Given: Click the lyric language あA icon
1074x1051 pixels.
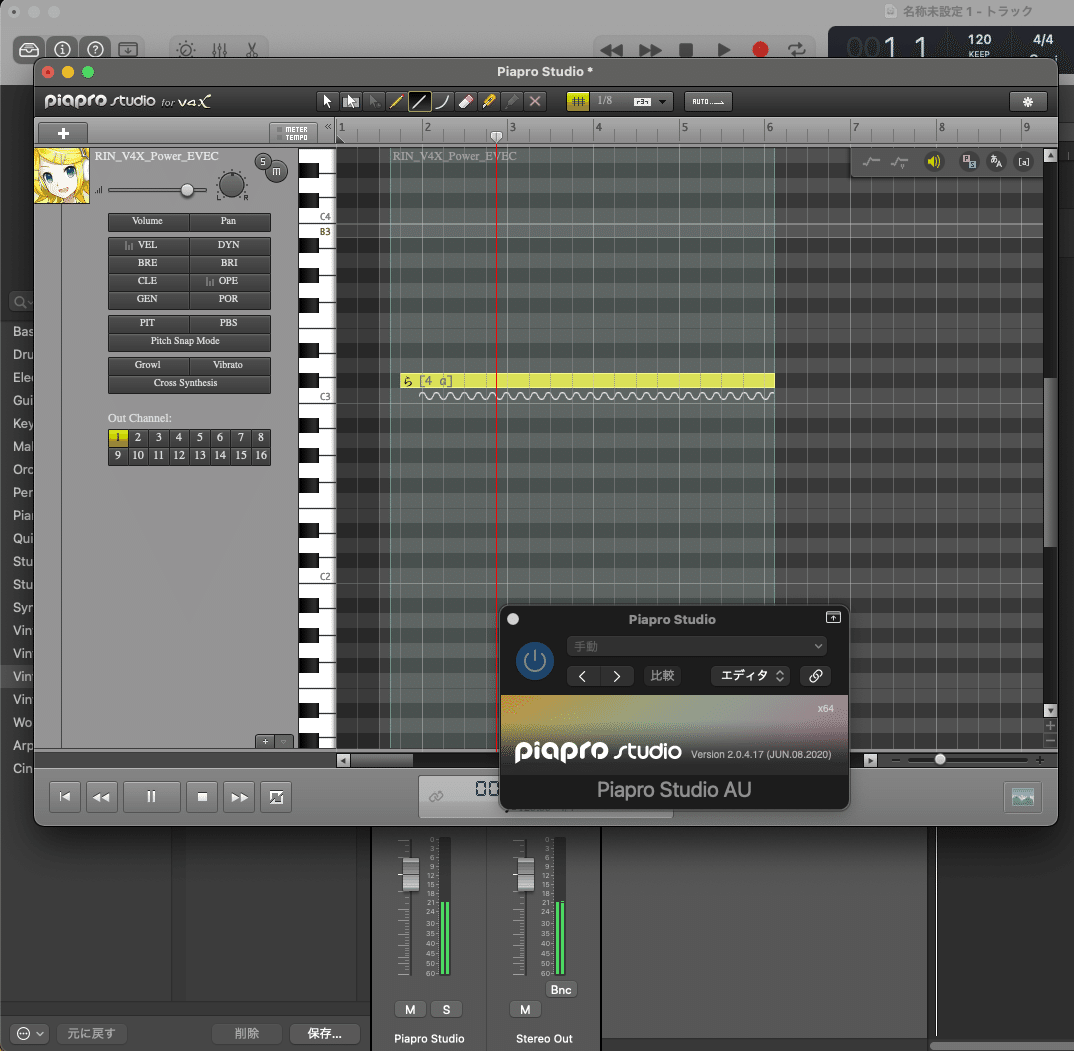Looking at the screenshot, I should tap(996, 162).
